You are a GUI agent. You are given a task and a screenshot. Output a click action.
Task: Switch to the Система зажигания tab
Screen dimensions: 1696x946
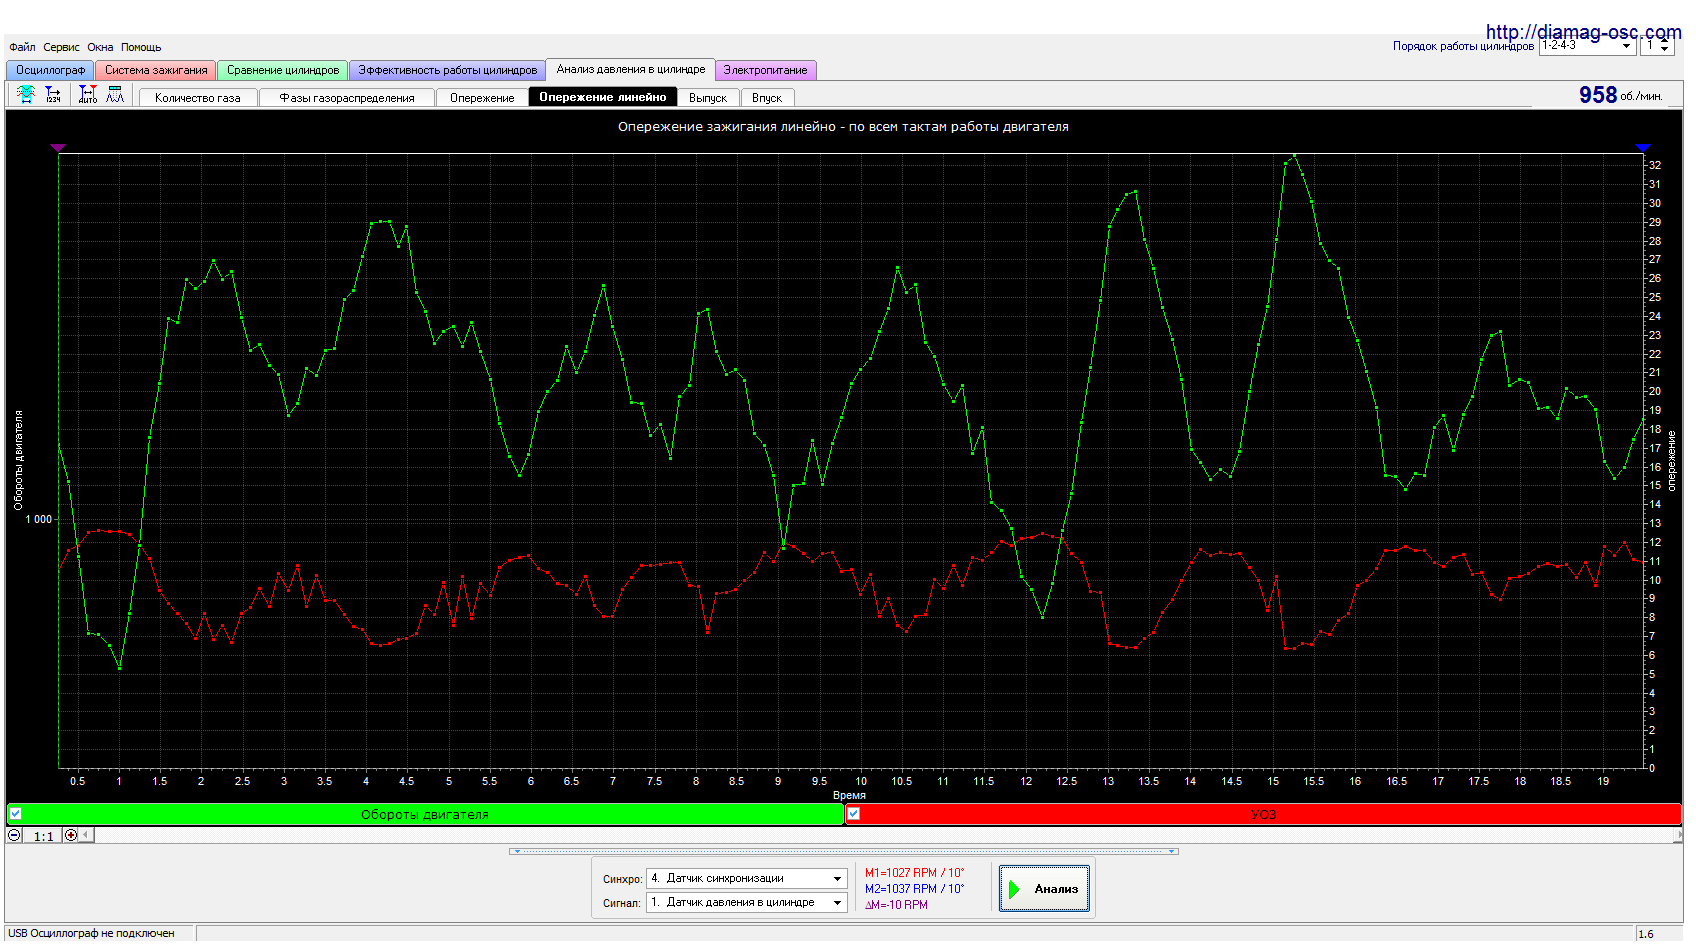(x=156, y=70)
